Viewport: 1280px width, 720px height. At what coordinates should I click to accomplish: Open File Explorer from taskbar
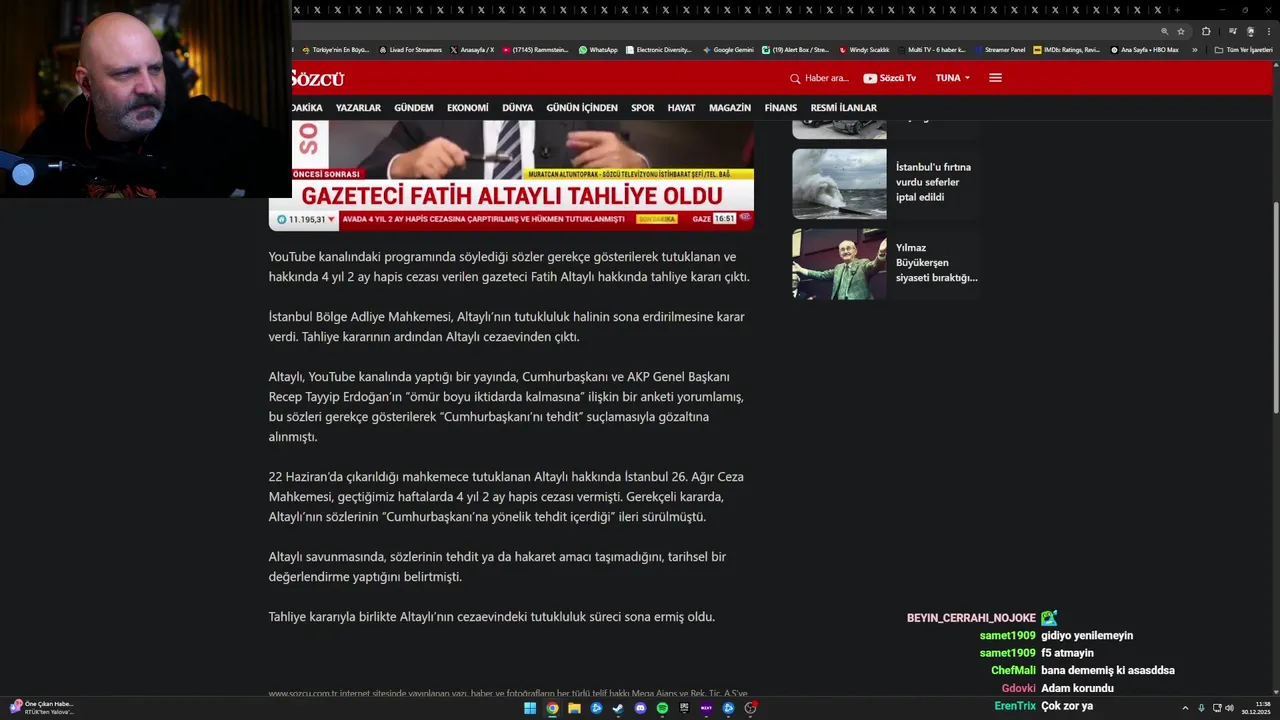(x=574, y=708)
